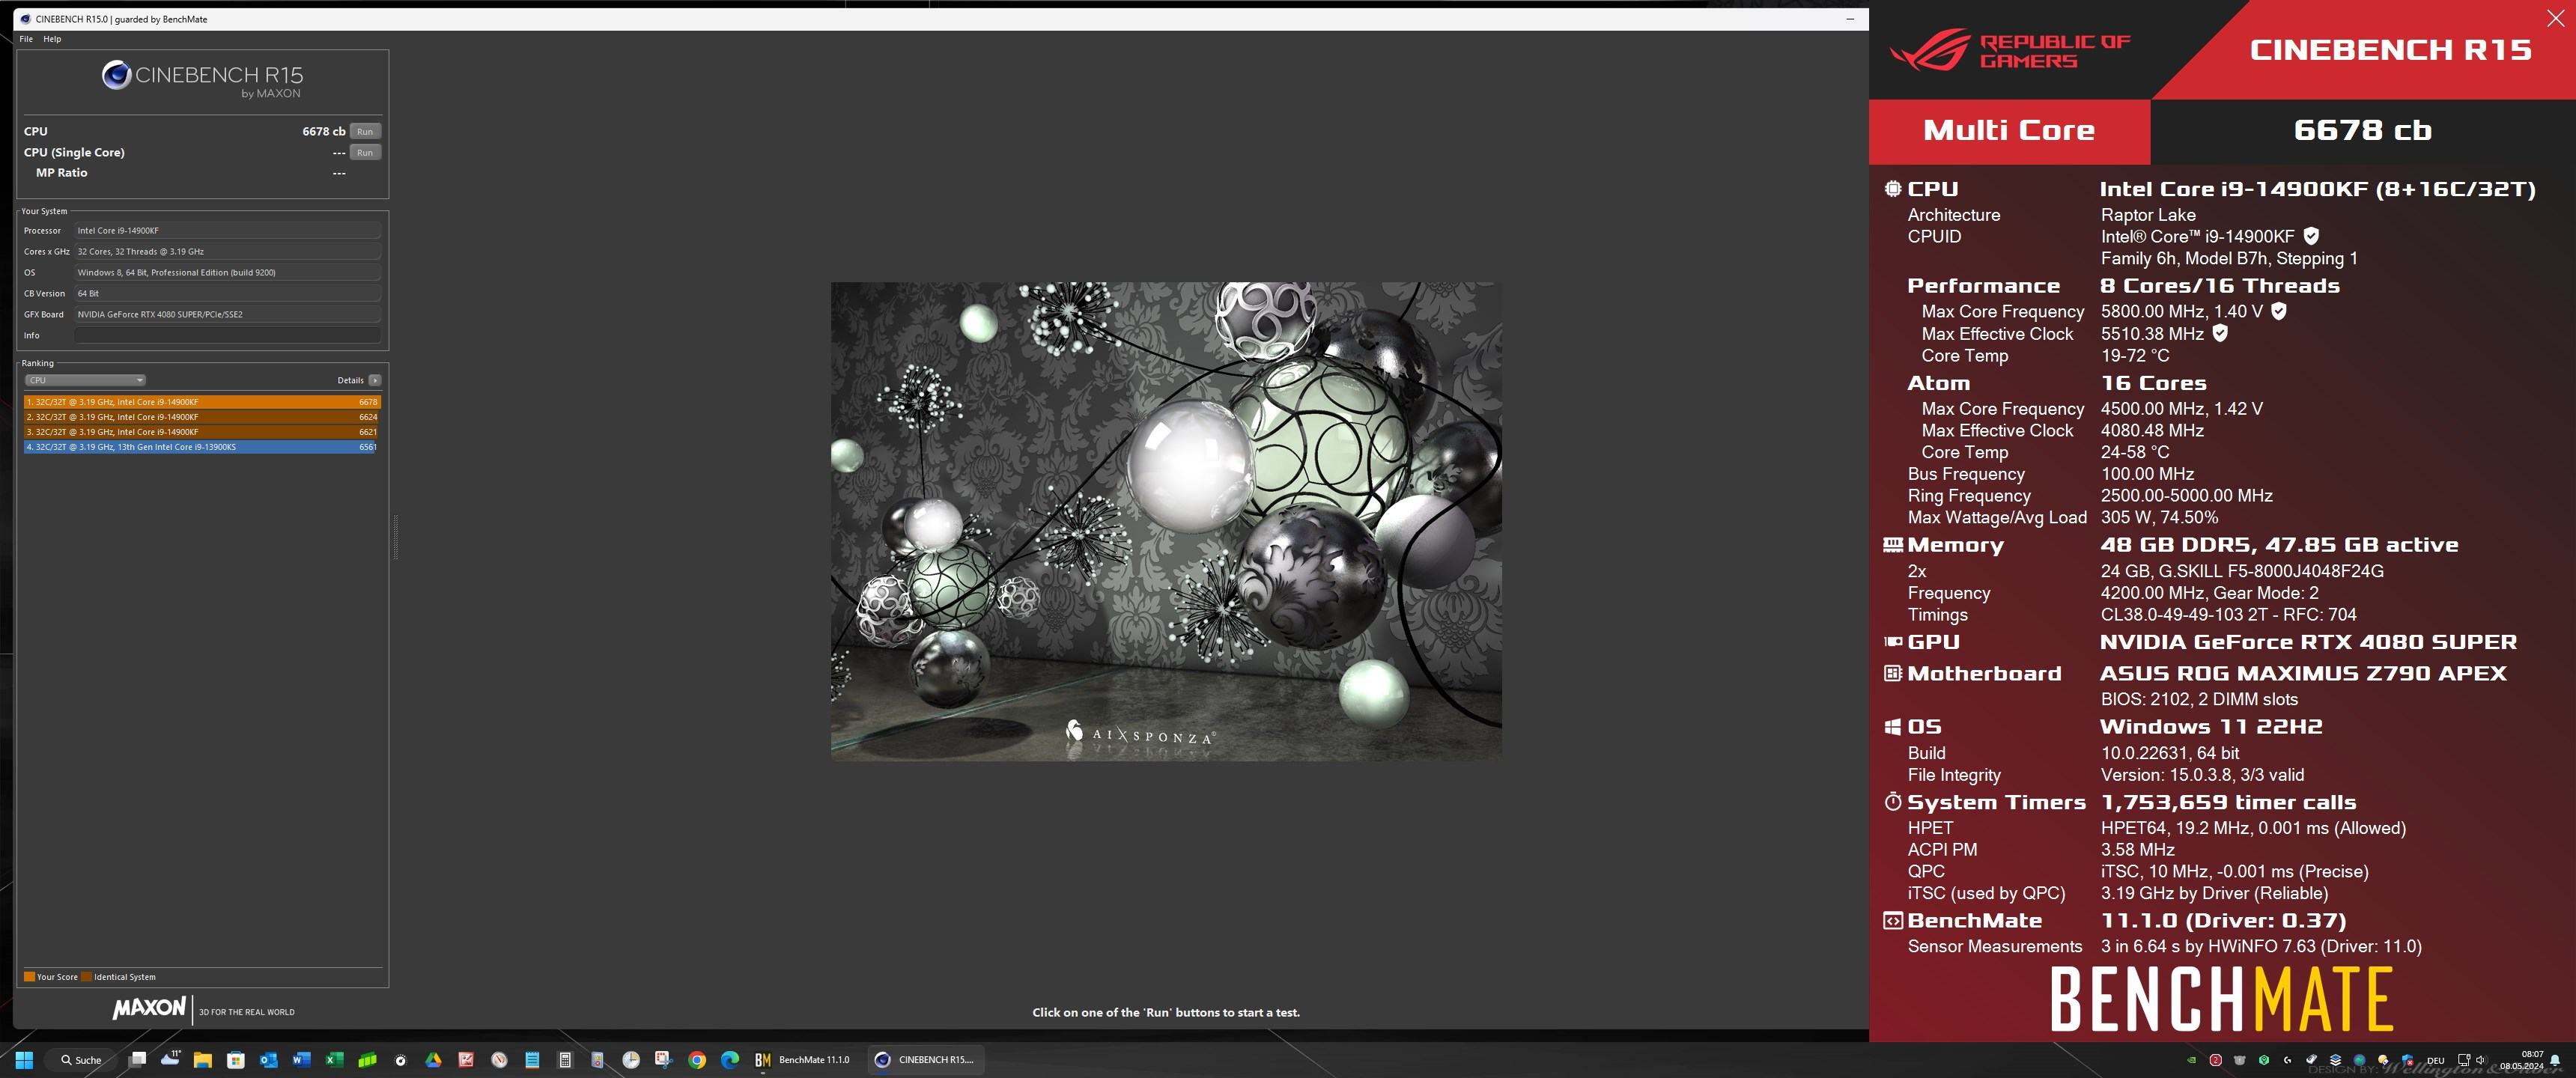Open Google Chrome from taskbar
The width and height of the screenshot is (2576, 1078).
(697, 1060)
